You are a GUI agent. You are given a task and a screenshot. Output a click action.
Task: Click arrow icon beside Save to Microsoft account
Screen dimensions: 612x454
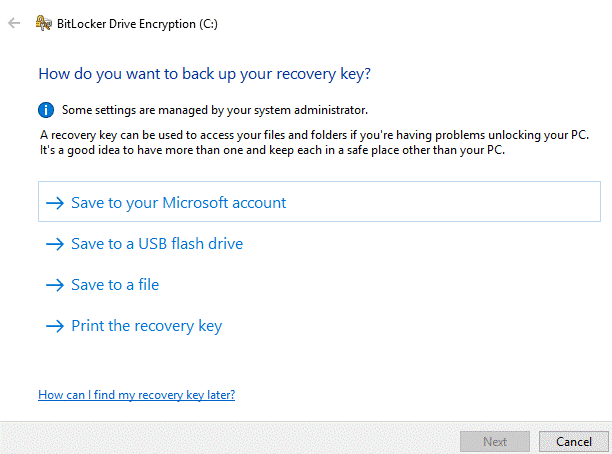tap(54, 203)
